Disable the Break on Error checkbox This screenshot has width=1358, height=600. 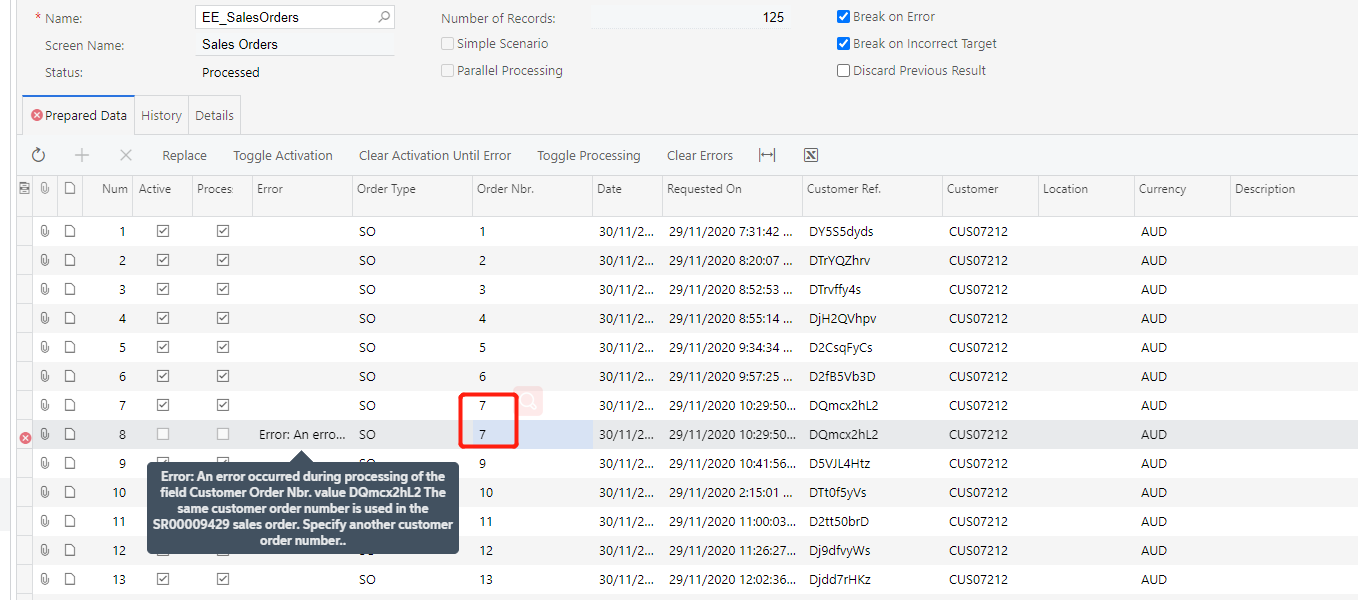(844, 17)
